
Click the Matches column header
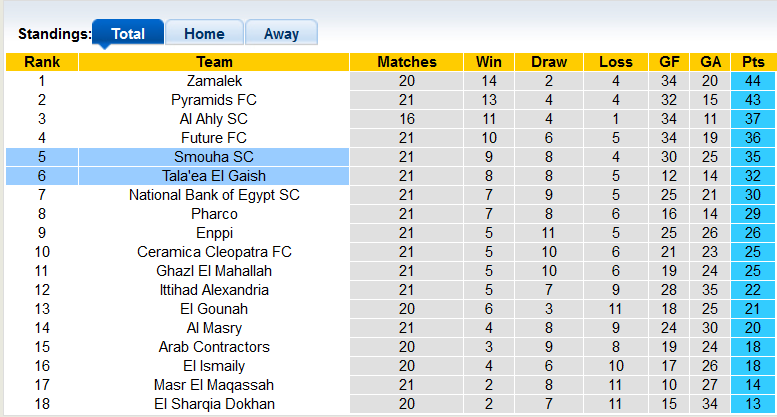click(407, 62)
